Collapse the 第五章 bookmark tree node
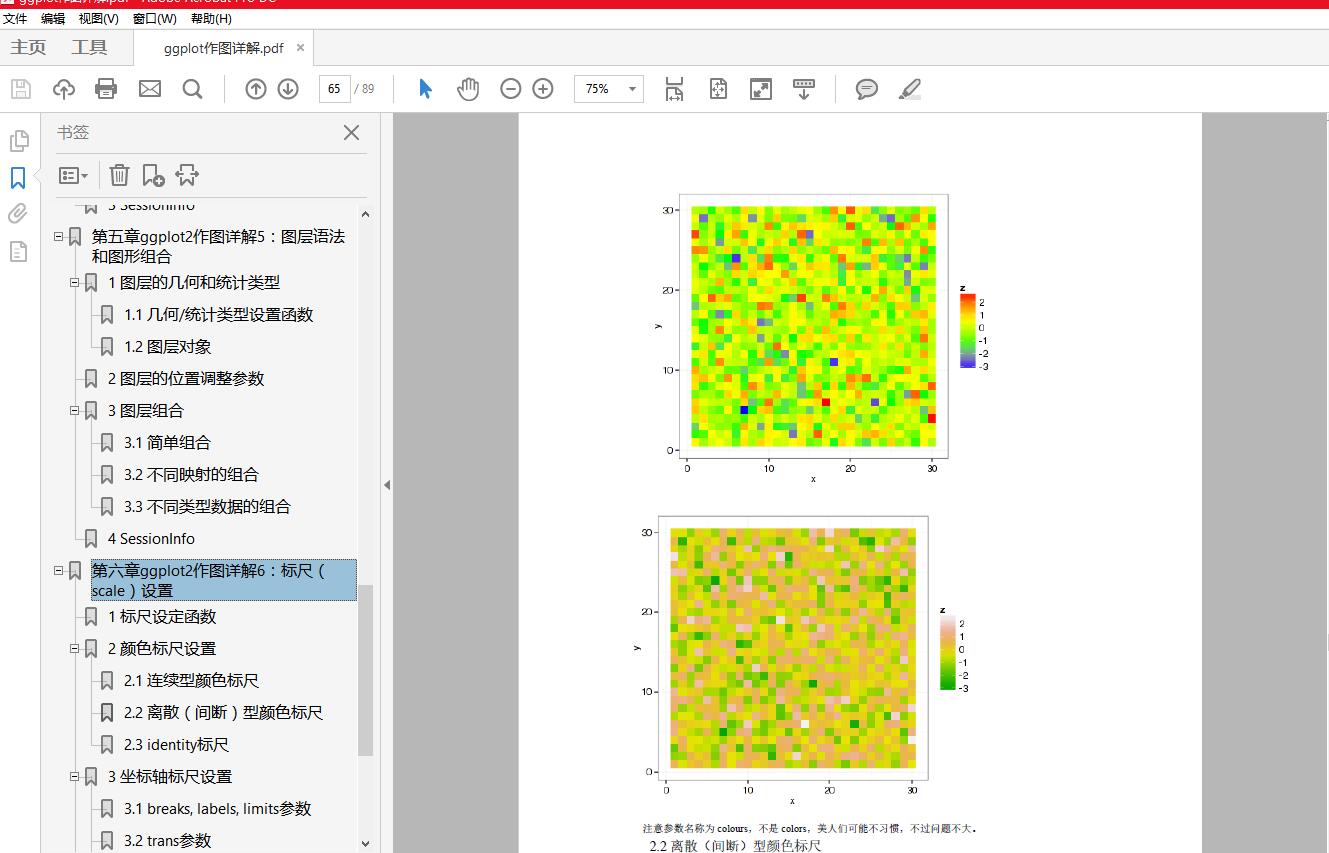This screenshot has width=1329, height=853. (x=59, y=237)
